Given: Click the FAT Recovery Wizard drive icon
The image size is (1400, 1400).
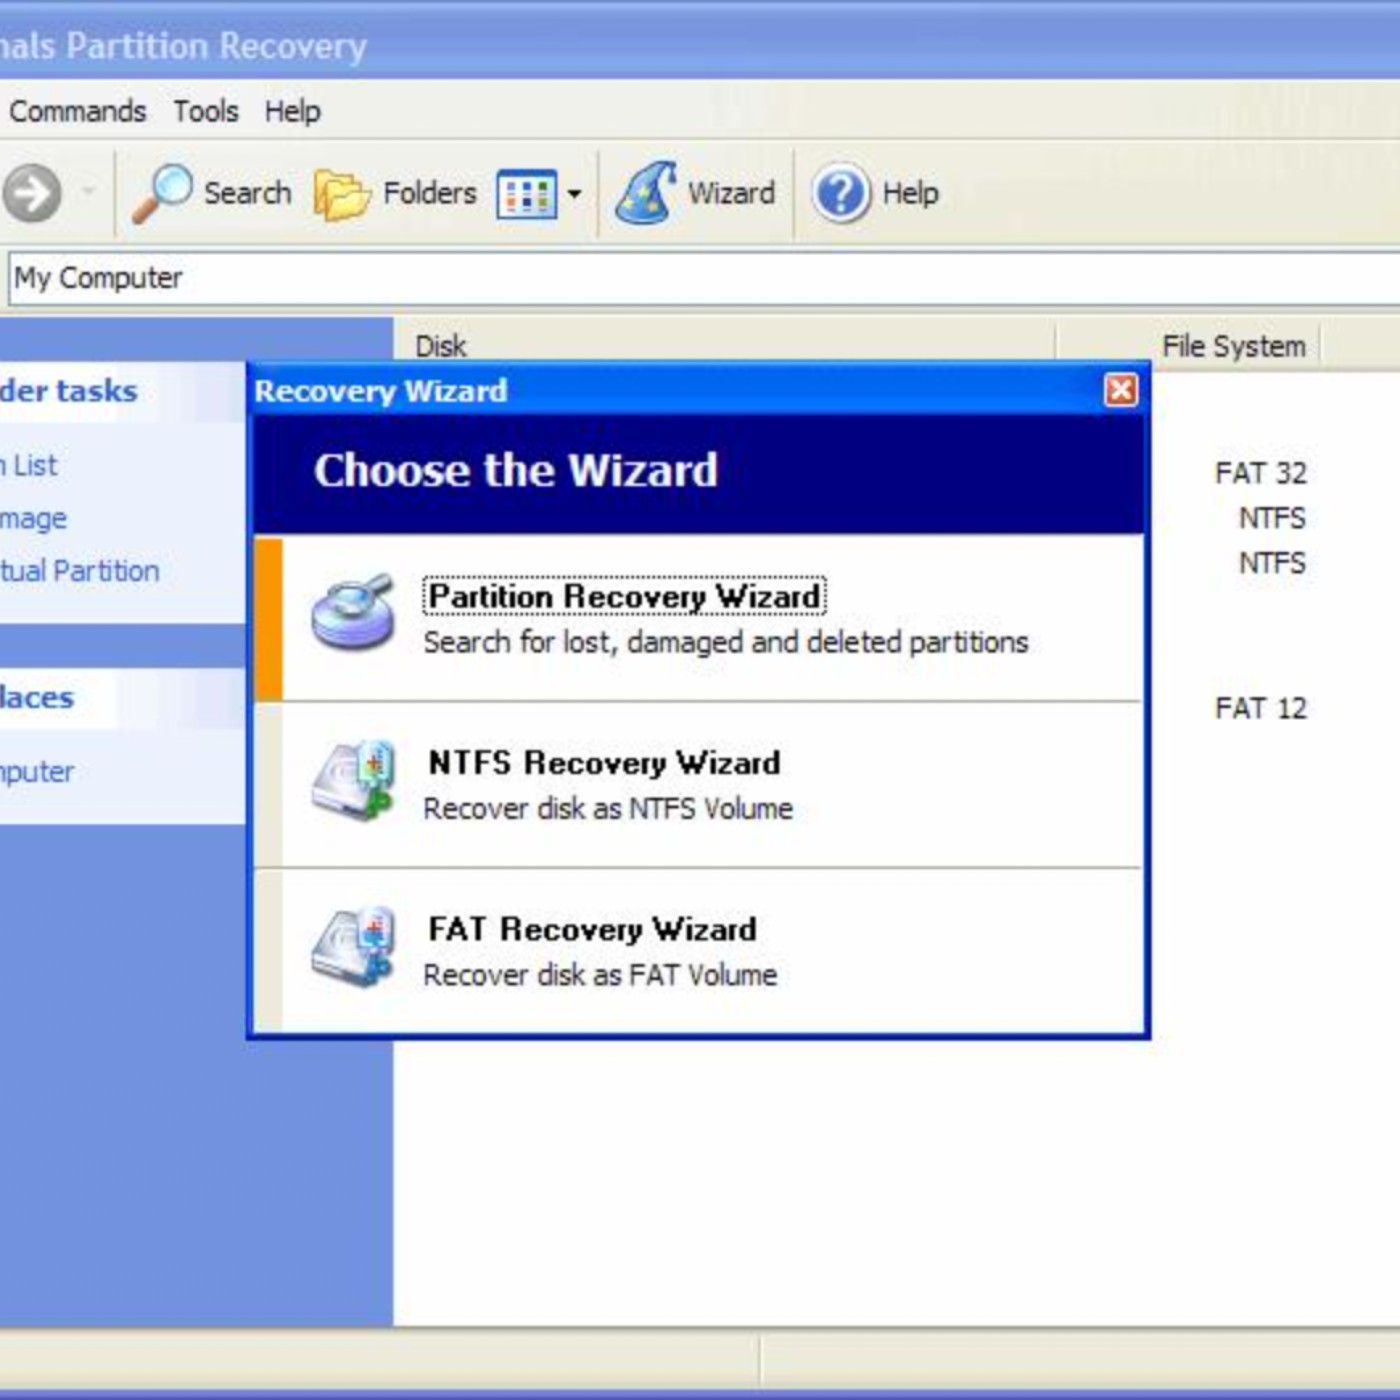Looking at the screenshot, I should pyautogui.click(x=352, y=948).
